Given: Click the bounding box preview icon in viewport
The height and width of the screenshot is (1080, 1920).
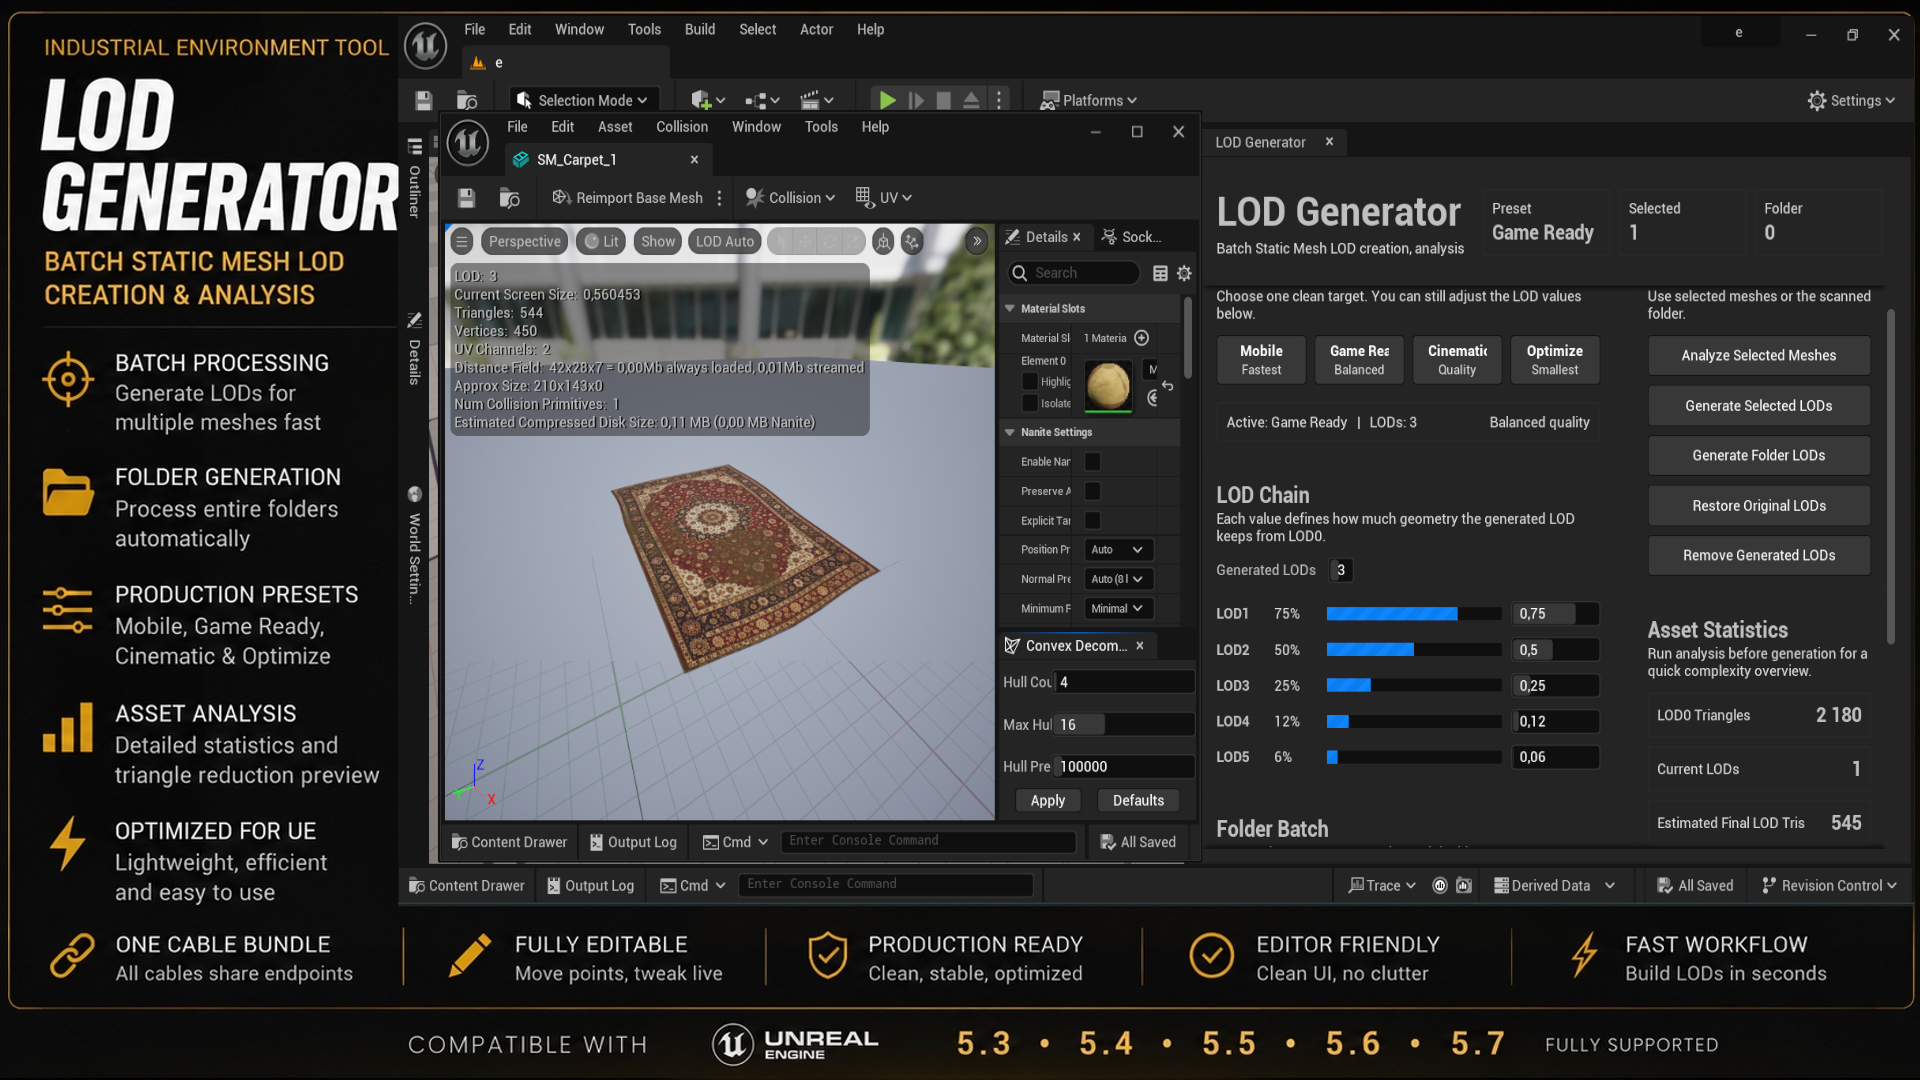Looking at the screenshot, I should (883, 241).
